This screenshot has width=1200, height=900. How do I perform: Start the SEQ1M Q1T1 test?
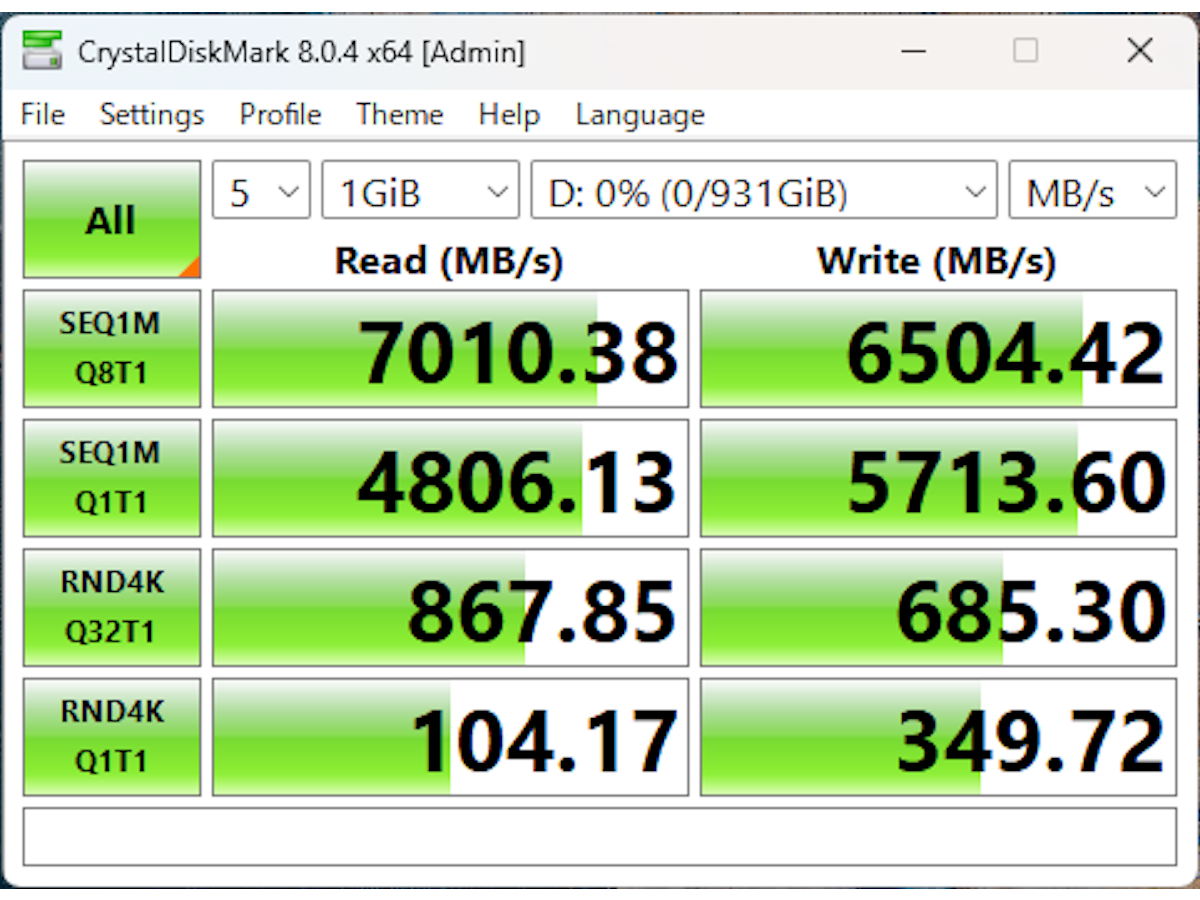[111, 477]
